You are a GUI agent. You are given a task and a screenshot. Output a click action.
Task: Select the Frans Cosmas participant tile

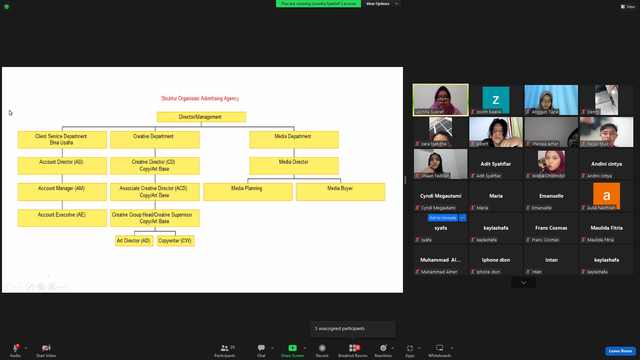click(x=551, y=228)
